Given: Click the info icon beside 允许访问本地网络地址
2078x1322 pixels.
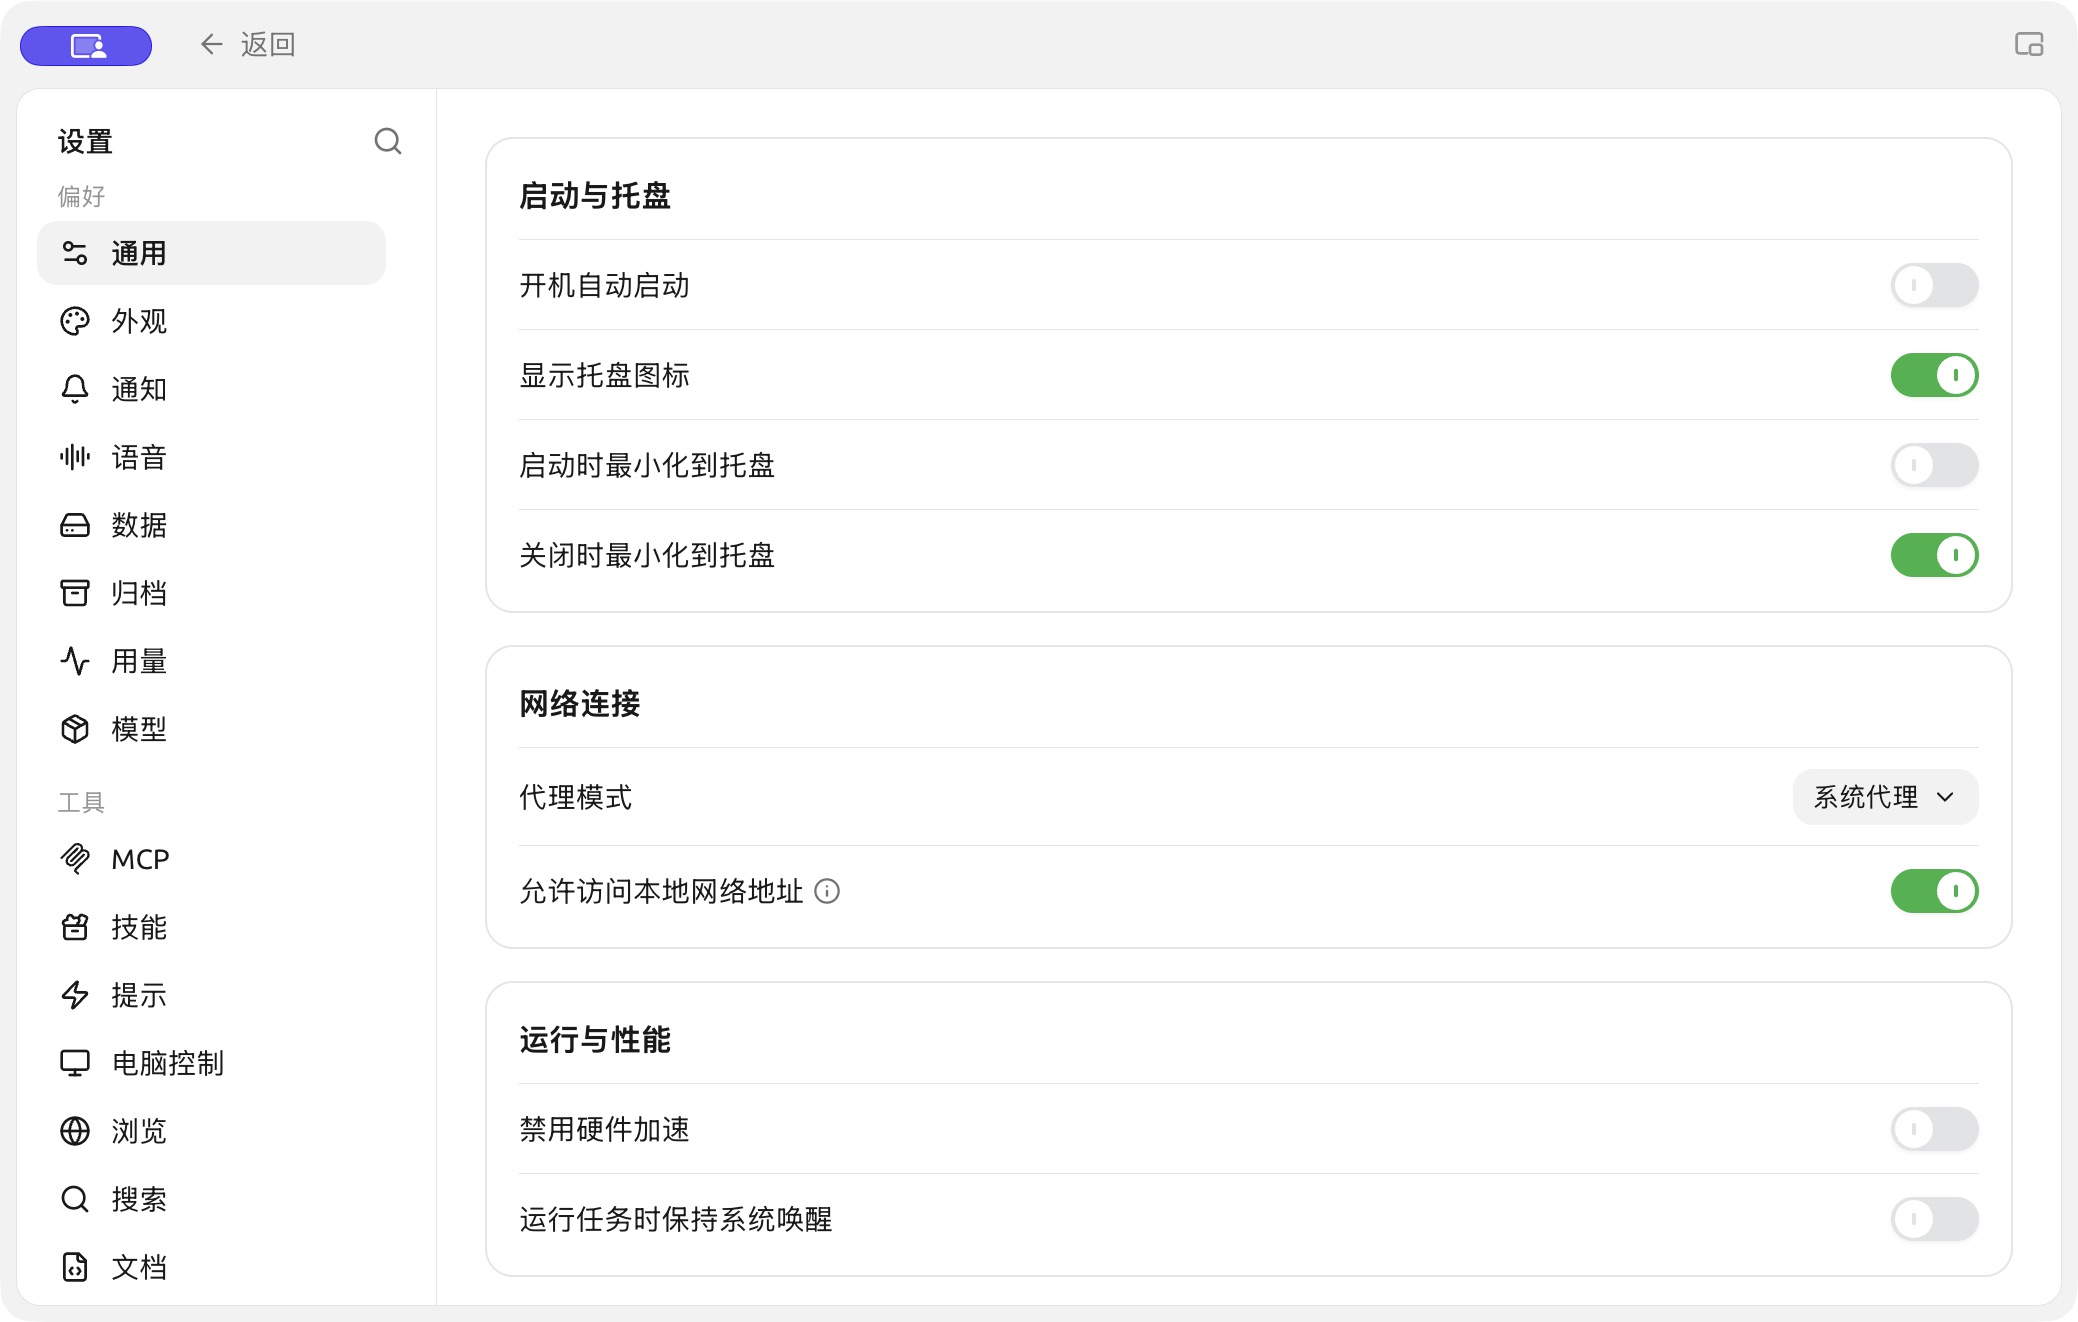Looking at the screenshot, I should (x=827, y=891).
